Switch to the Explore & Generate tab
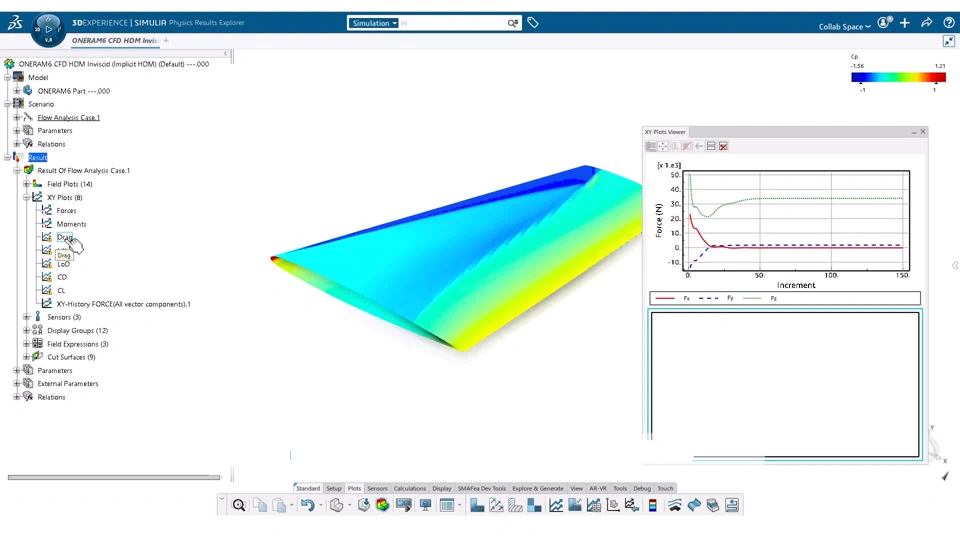 538,489
